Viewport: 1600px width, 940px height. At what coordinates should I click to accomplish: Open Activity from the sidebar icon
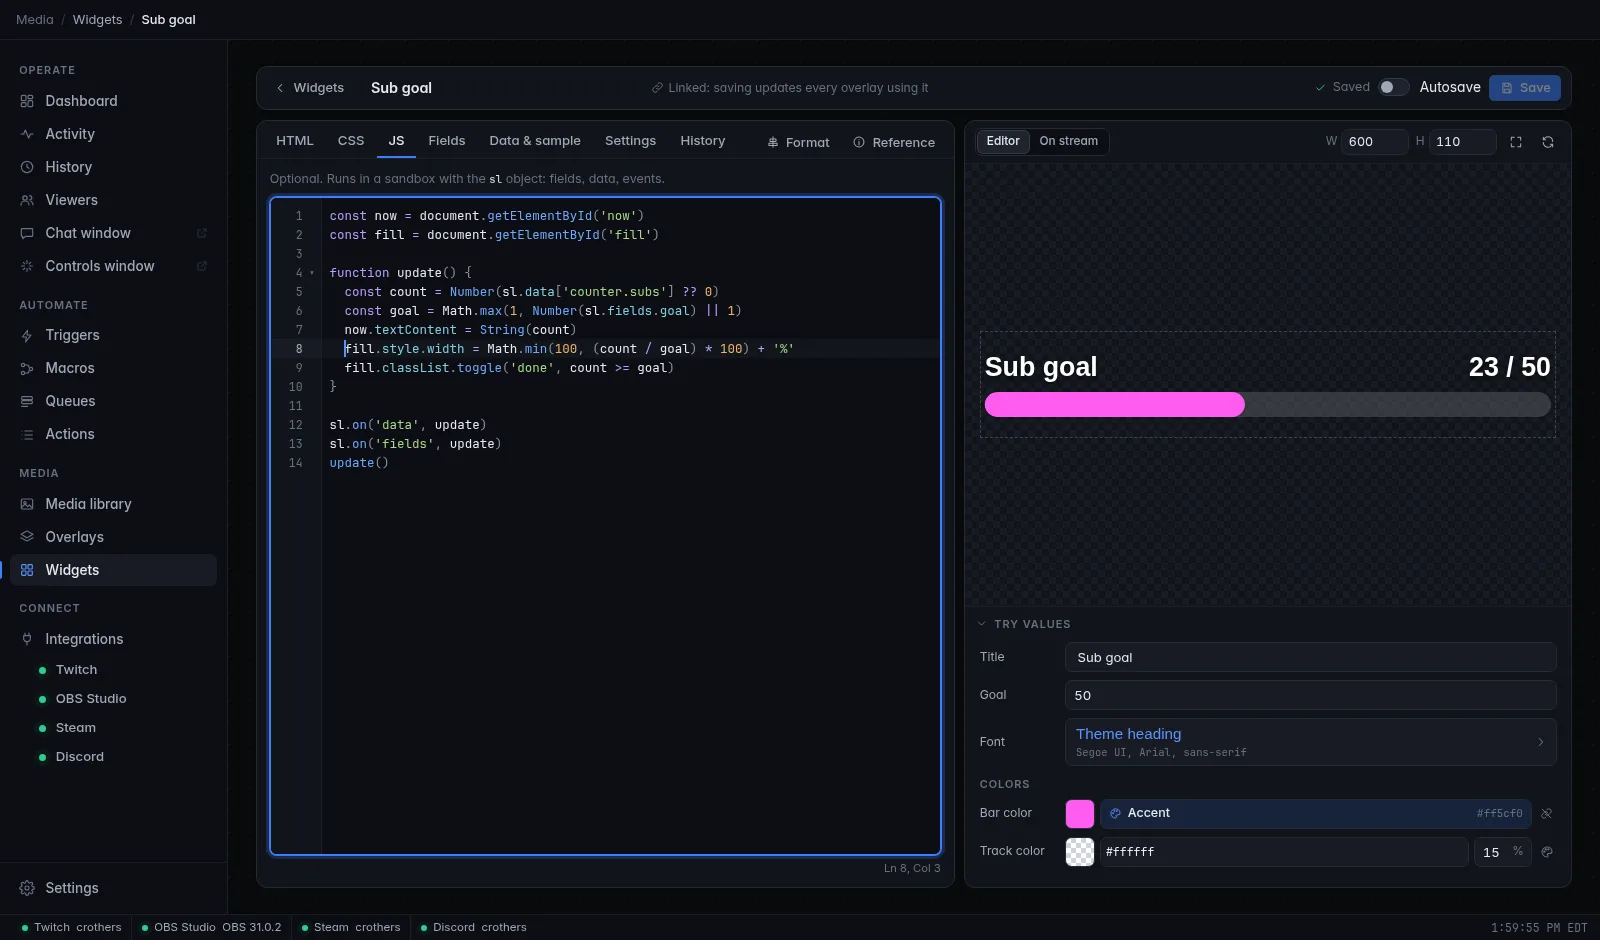click(x=27, y=134)
